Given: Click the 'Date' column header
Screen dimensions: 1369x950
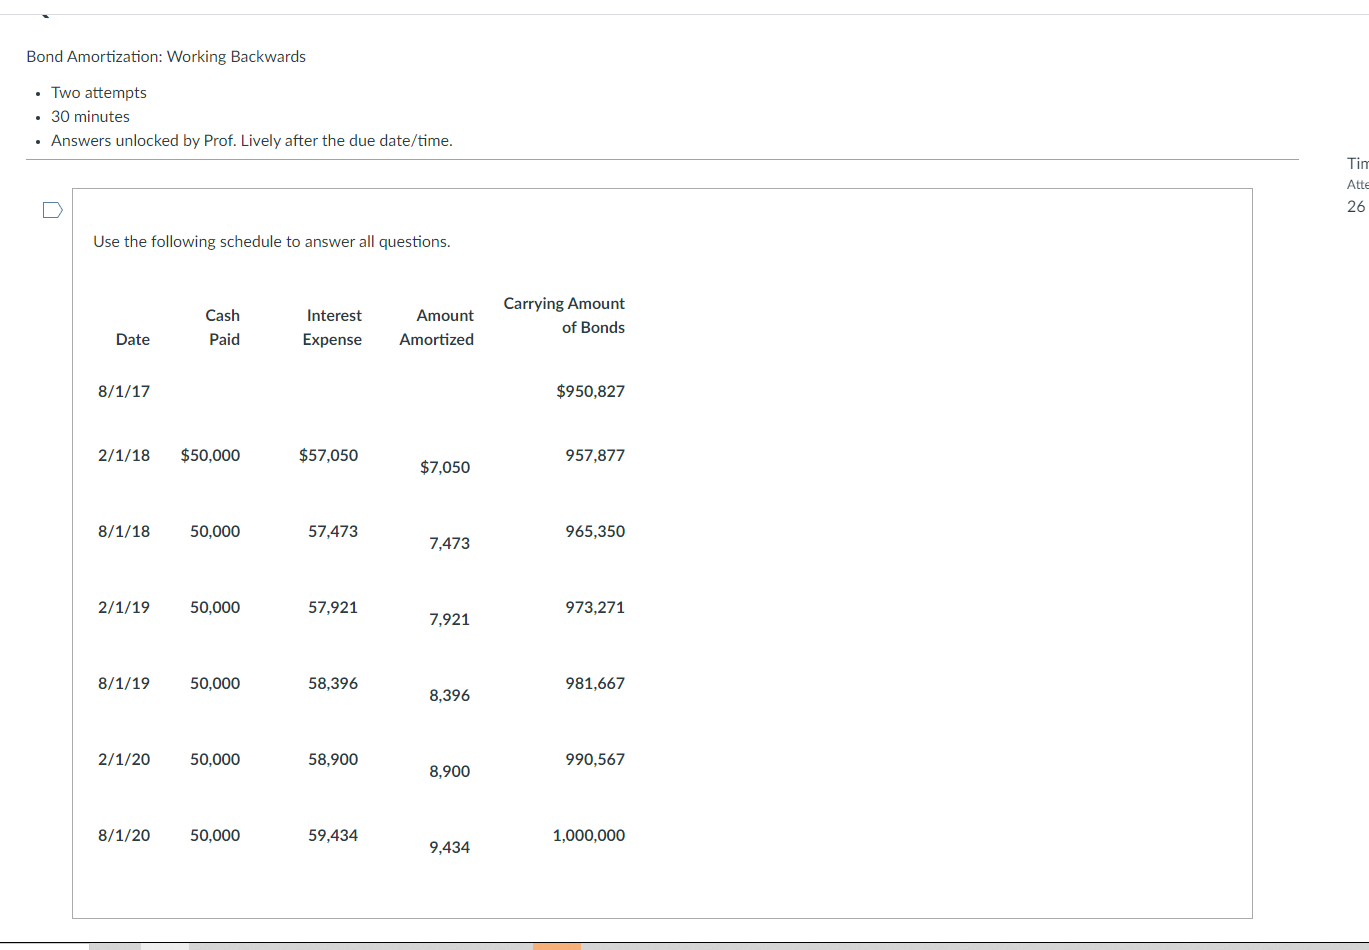Looking at the screenshot, I should point(133,340).
